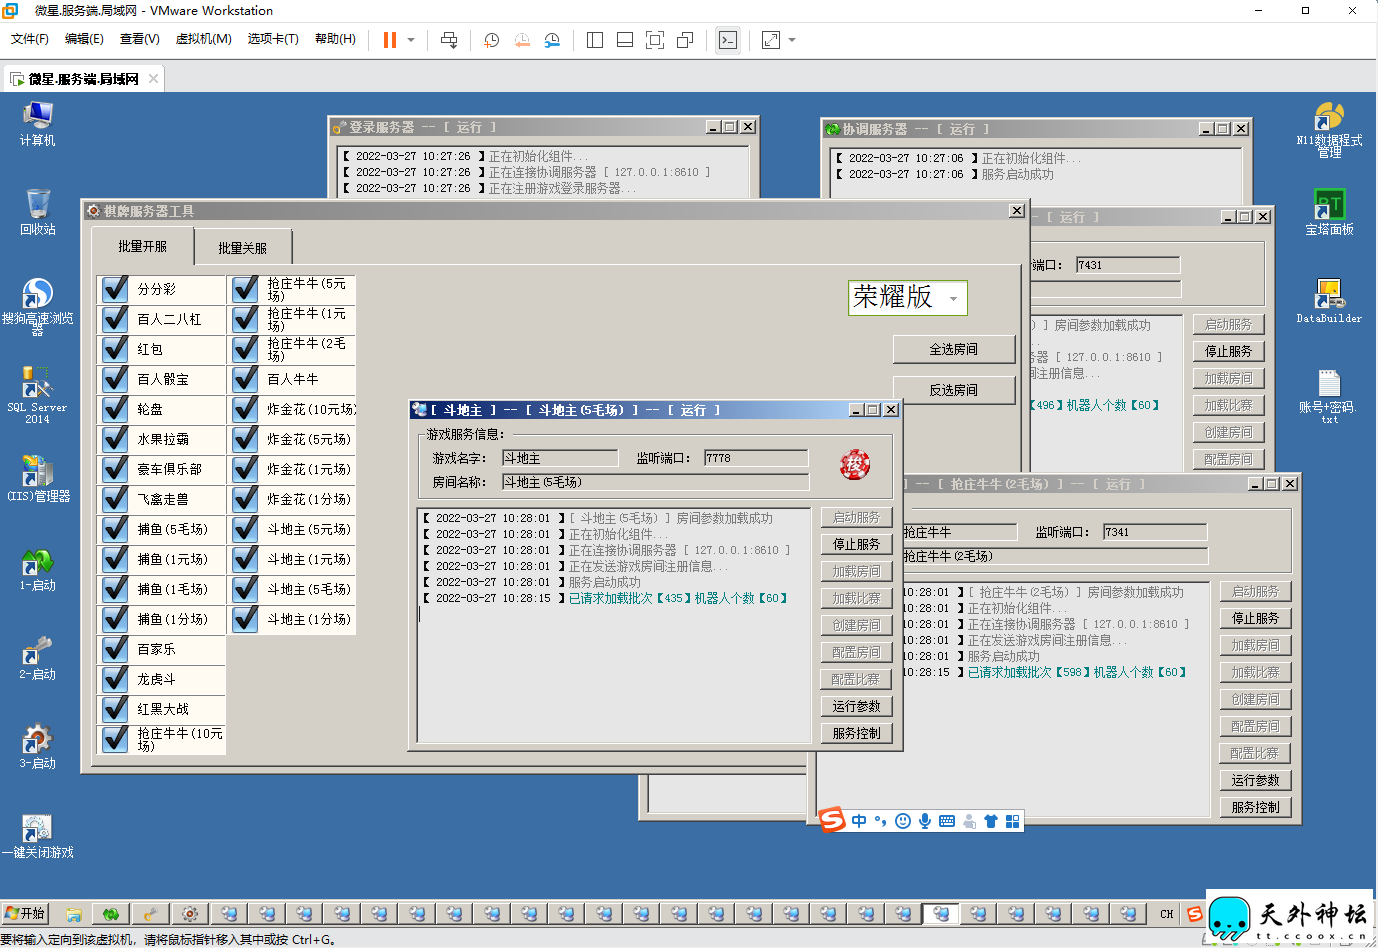Click the Sogou IME microphone icon
The height and width of the screenshot is (948, 1378).
click(x=925, y=821)
